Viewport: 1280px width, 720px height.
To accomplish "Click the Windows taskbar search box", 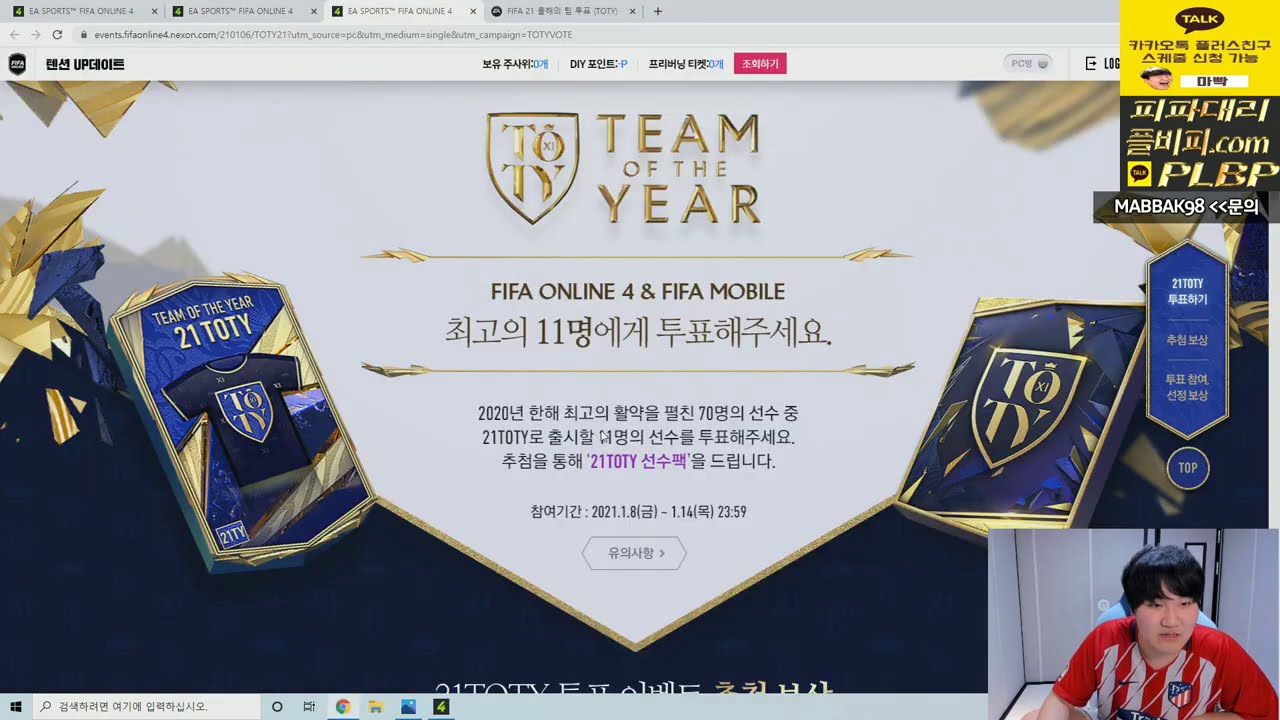I will tap(146, 707).
